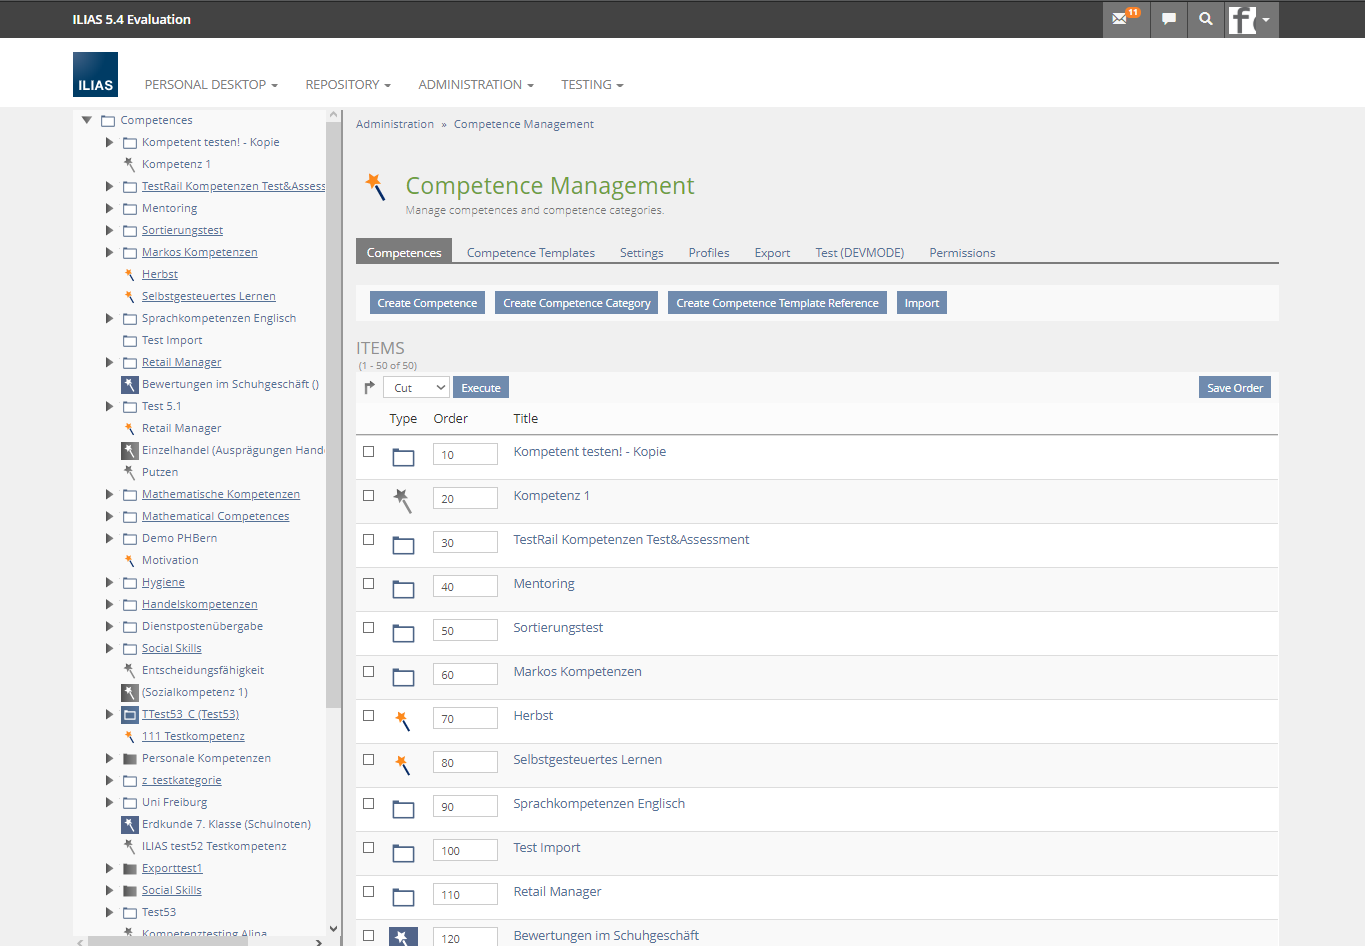Click the search magnifier icon
This screenshot has height=946, width=1365.
pos(1206,19)
